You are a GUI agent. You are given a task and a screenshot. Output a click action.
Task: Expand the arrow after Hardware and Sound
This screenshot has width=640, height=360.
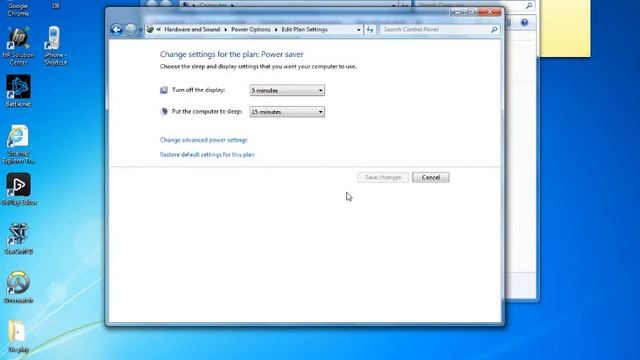[225, 29]
